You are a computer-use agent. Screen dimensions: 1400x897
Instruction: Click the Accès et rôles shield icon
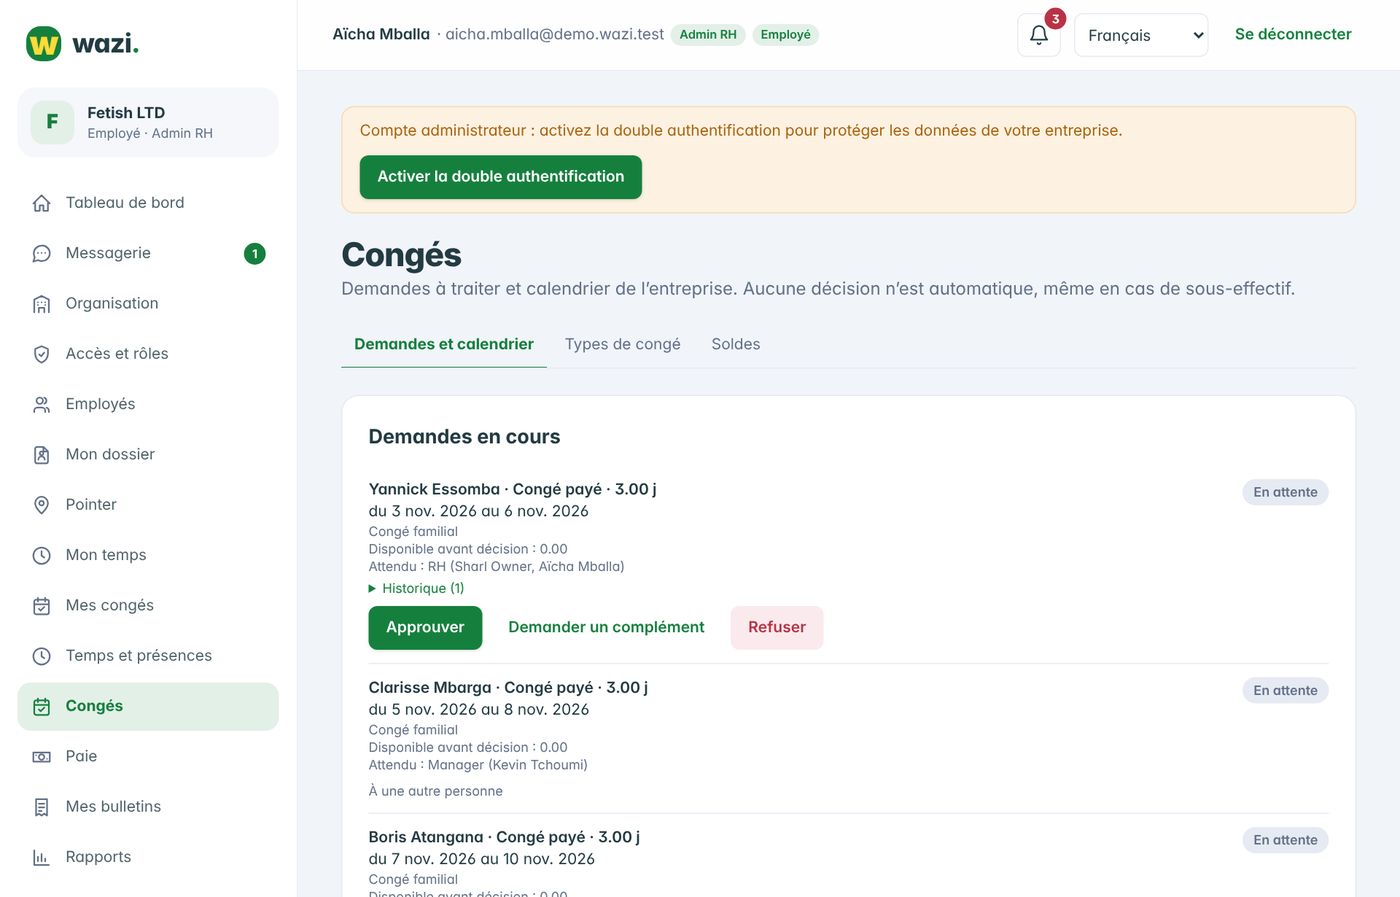(x=41, y=354)
